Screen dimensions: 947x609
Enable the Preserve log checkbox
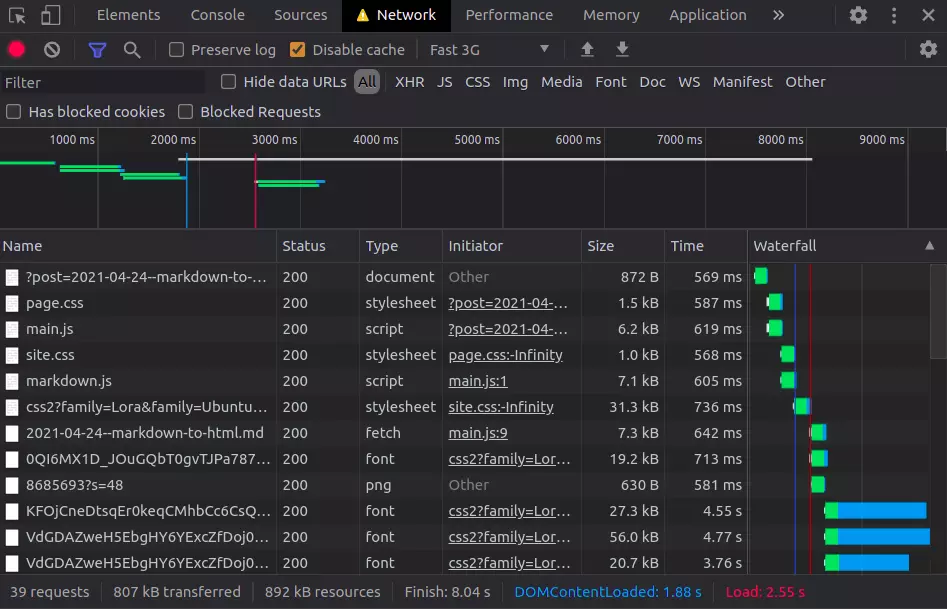tap(177, 50)
